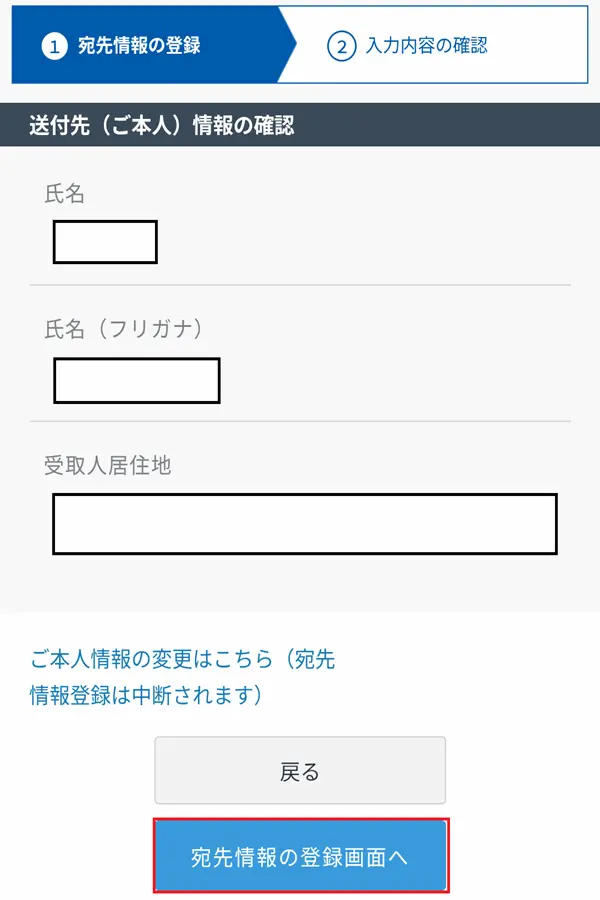Click the 受取人居住地 field label
Viewport: 600px width, 900px height.
pyautogui.click(x=108, y=465)
